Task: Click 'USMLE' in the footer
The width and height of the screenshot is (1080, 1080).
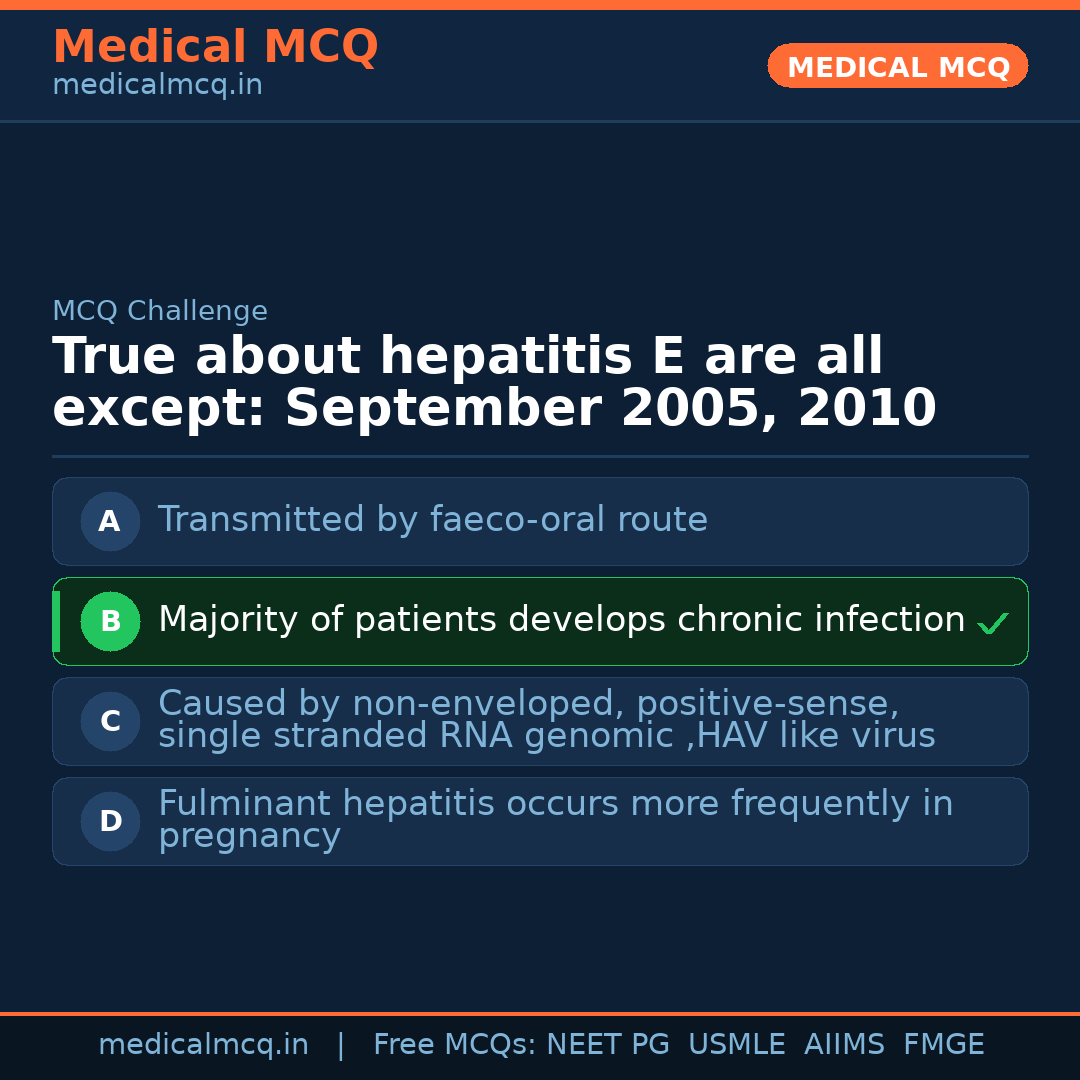Action: coord(736,1045)
